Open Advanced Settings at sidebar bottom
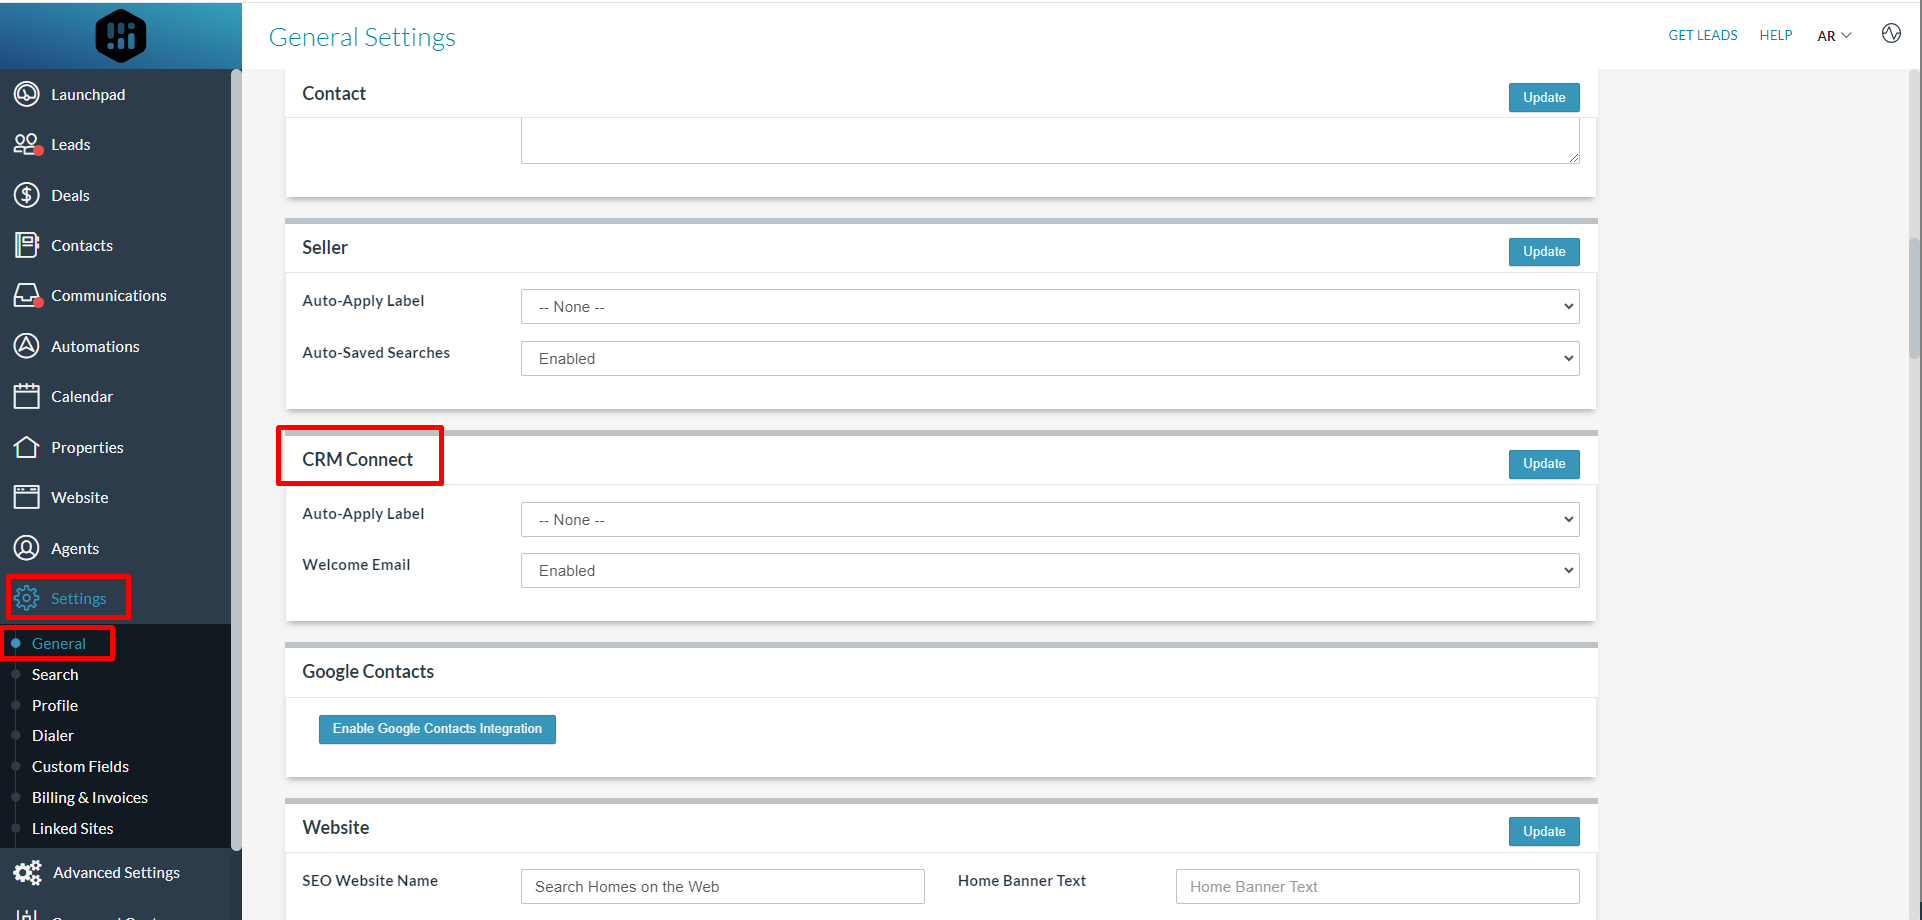The image size is (1922, 920). coord(115,872)
